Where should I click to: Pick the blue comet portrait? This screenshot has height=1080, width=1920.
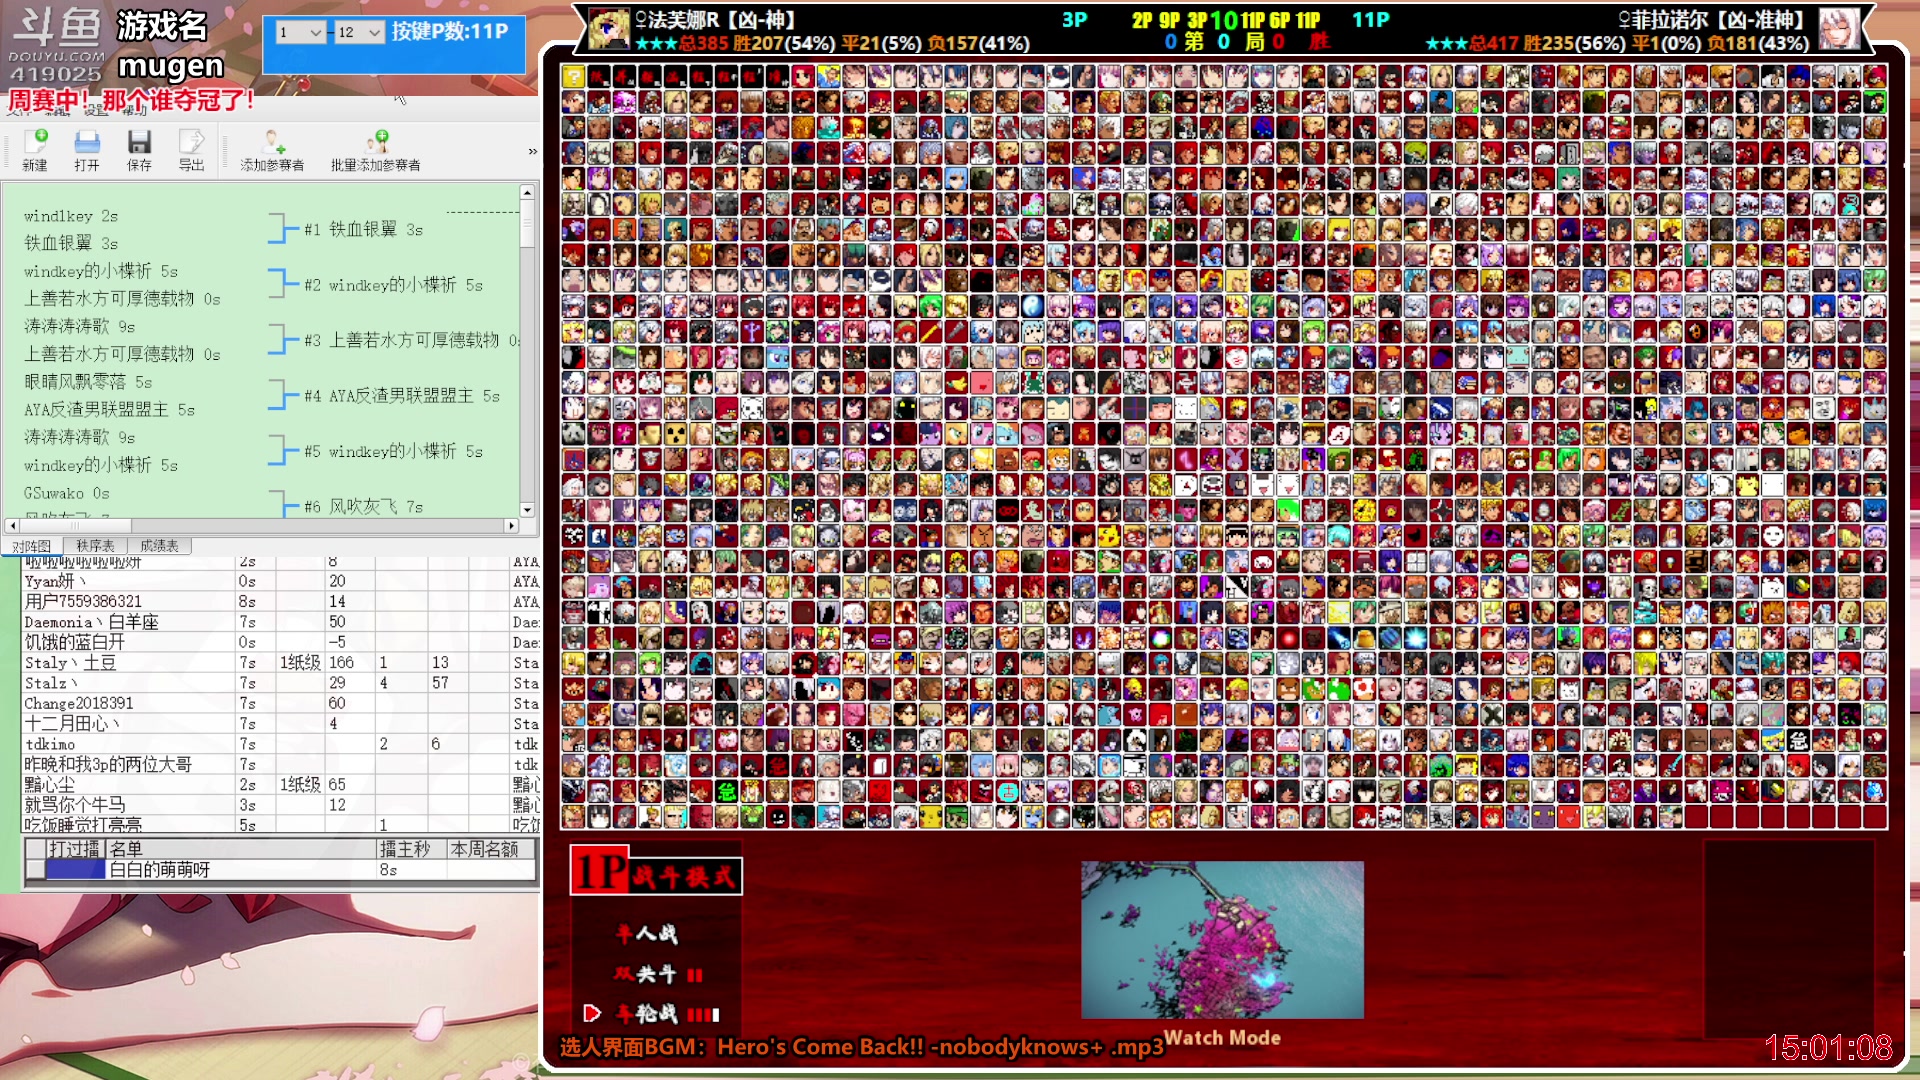(1338, 638)
